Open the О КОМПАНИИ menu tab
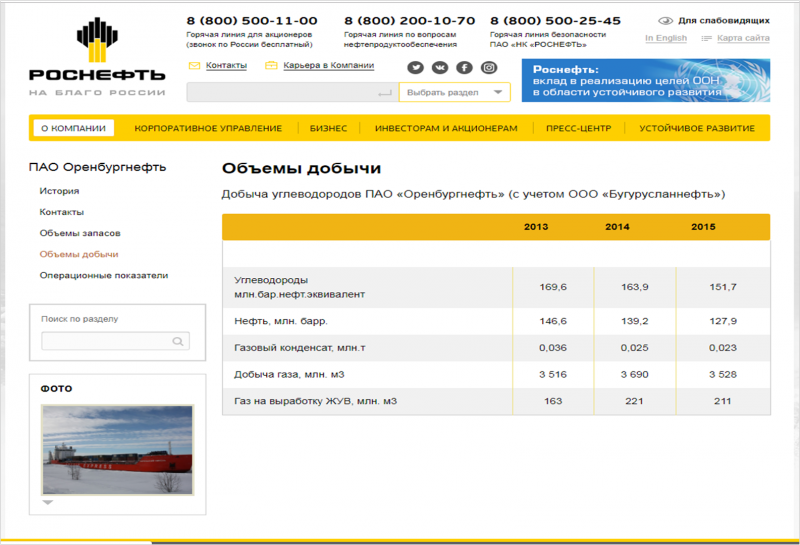 coord(73,128)
